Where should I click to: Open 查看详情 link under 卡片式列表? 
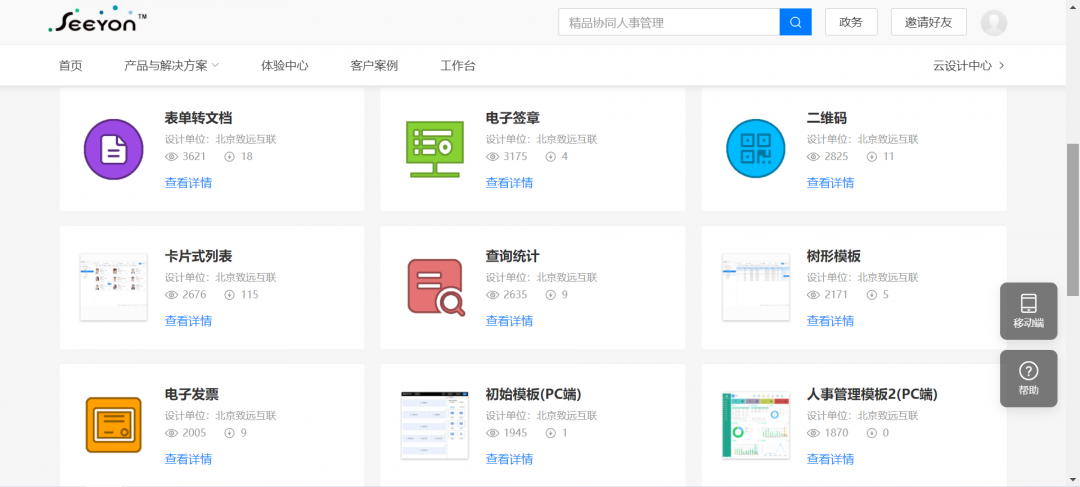pyautogui.click(x=188, y=321)
